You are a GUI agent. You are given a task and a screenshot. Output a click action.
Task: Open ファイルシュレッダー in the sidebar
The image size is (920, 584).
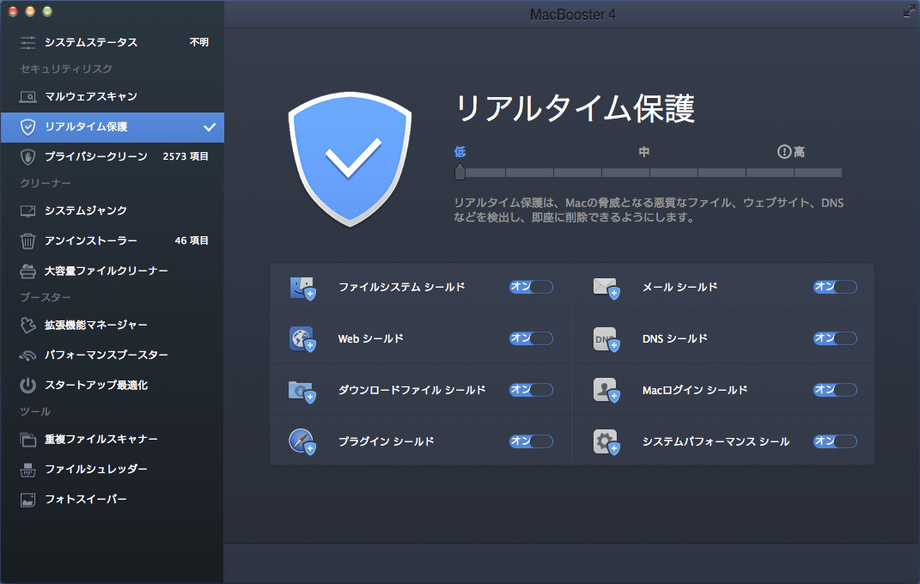pyautogui.click(x=112, y=470)
